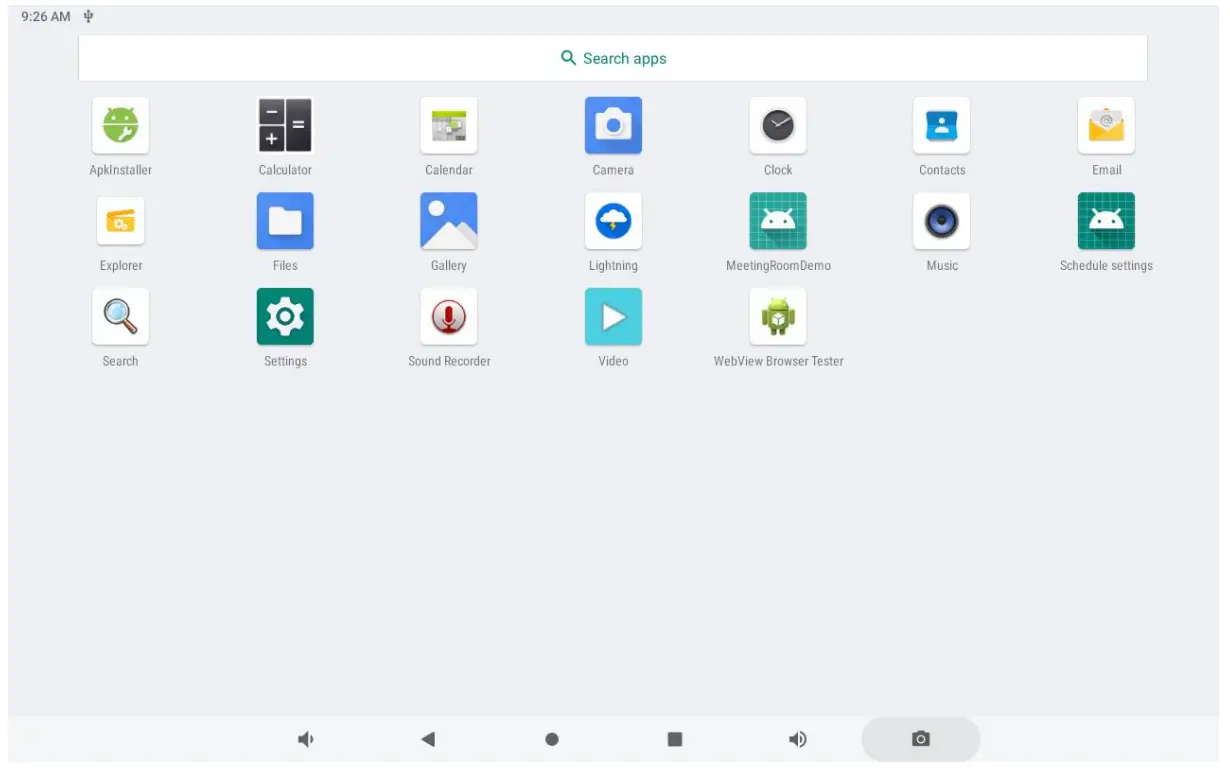Launch the Search app with magnifier icon
Image resolution: width=1230 pixels, height=771 pixels.
click(120, 317)
